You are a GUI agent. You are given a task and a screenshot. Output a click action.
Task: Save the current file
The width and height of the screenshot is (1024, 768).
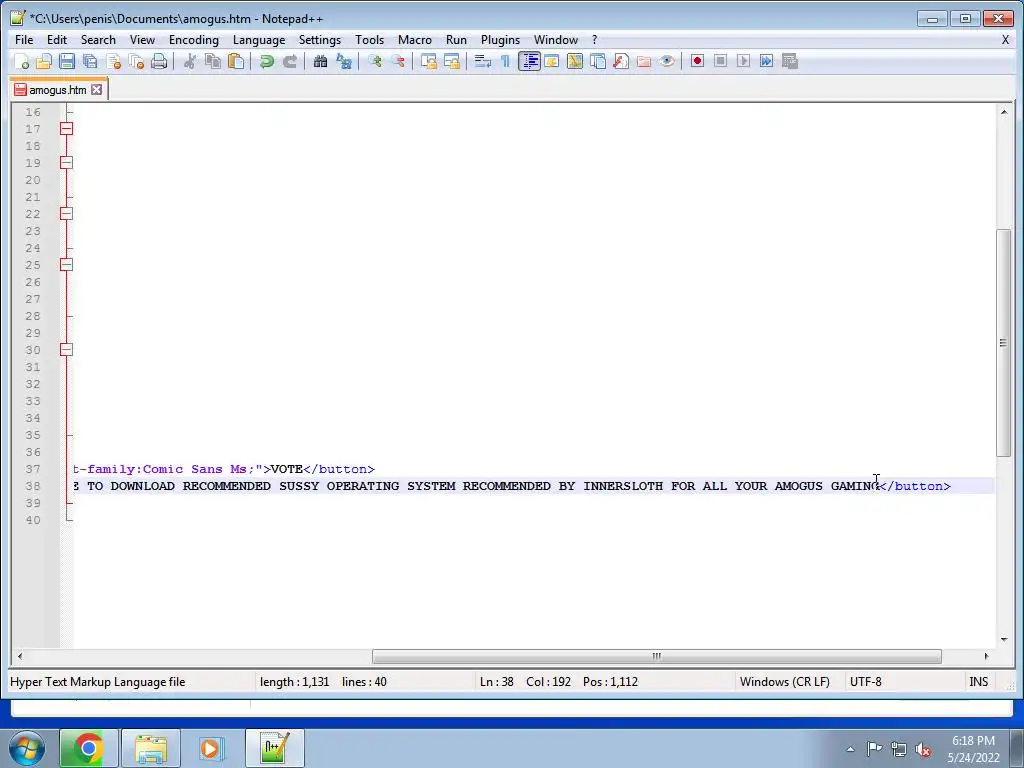pos(67,61)
